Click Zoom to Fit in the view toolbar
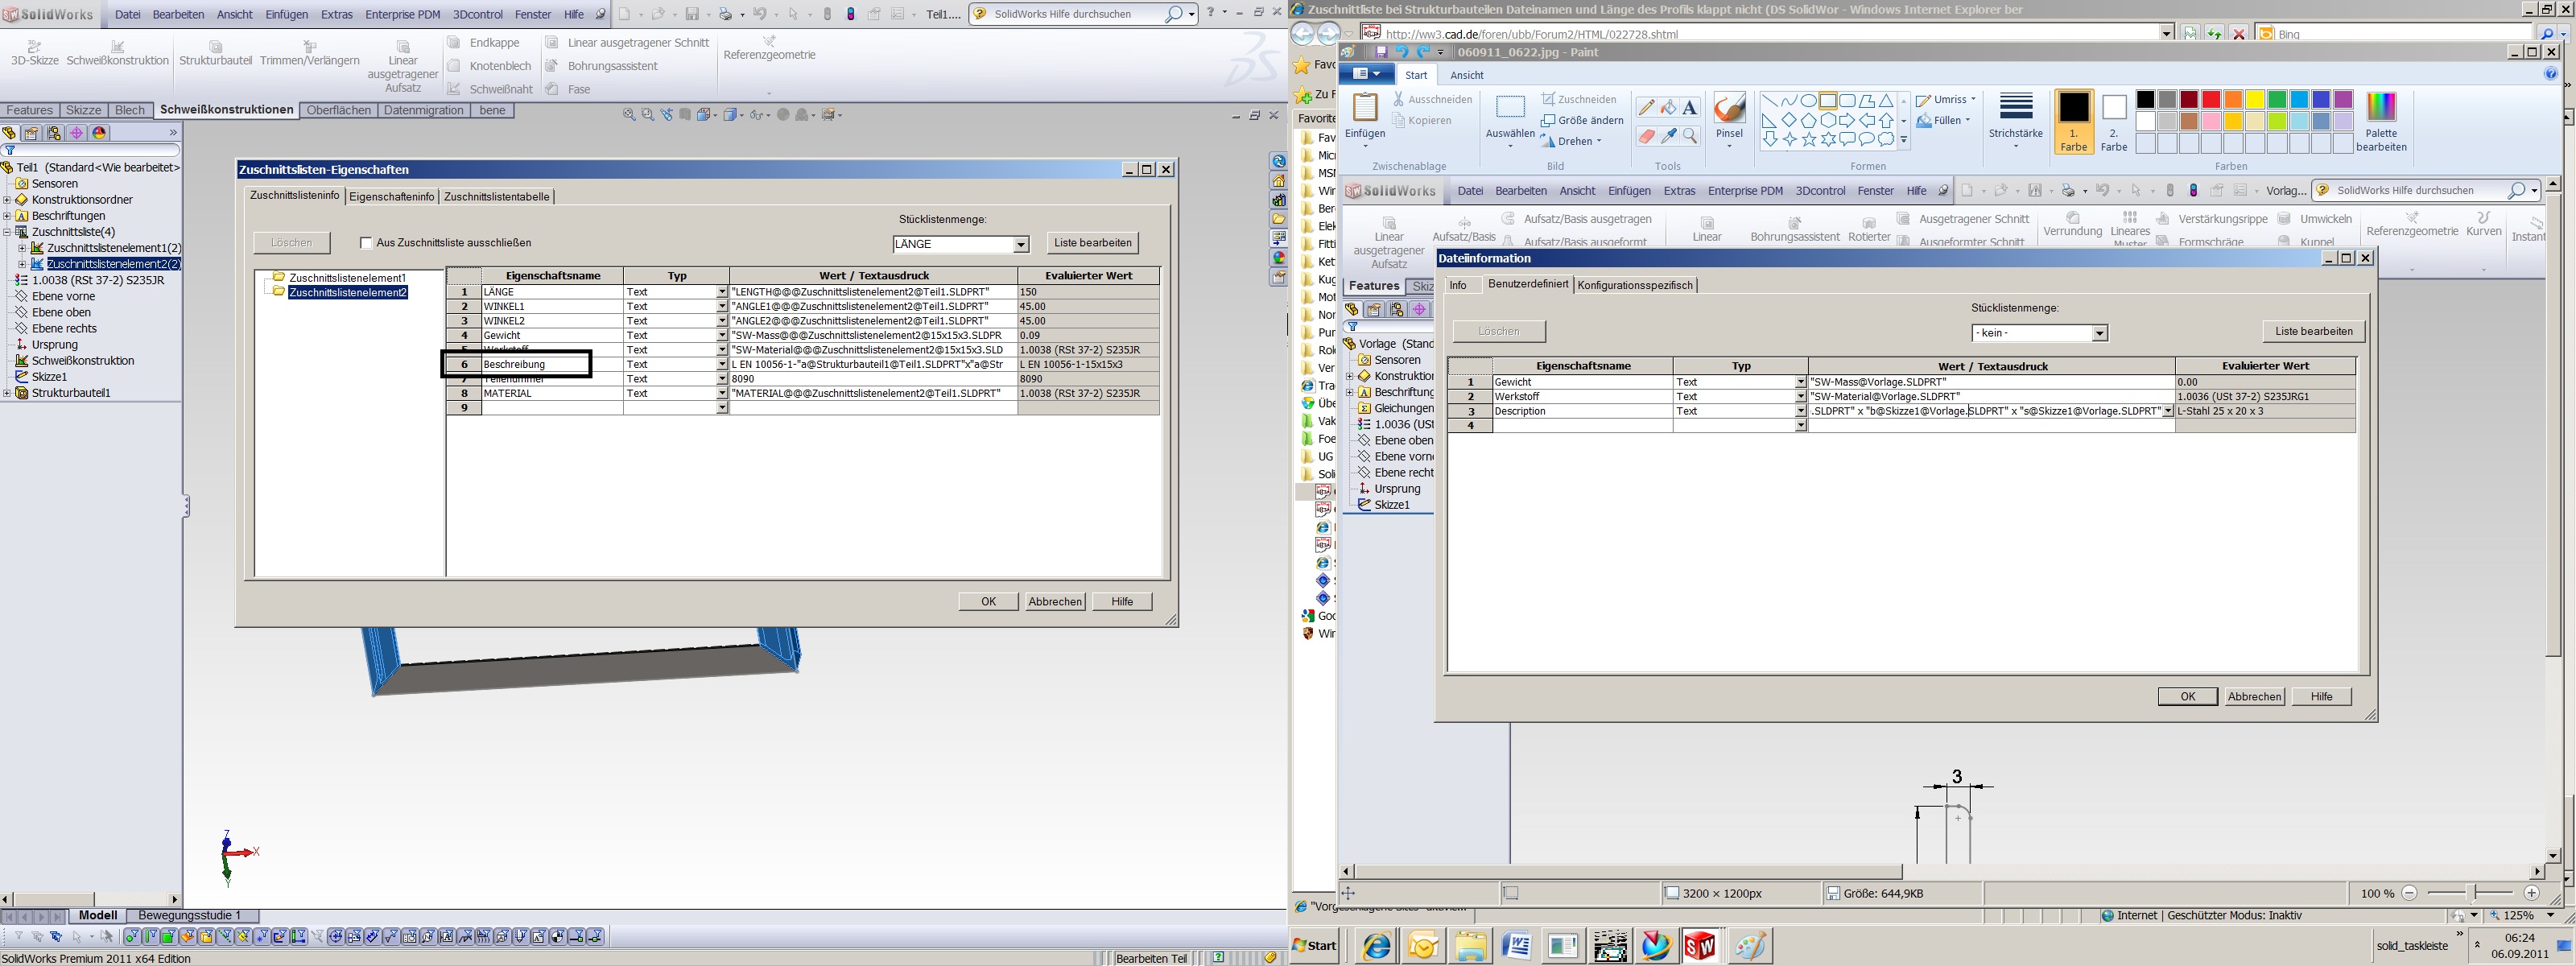 tap(629, 115)
